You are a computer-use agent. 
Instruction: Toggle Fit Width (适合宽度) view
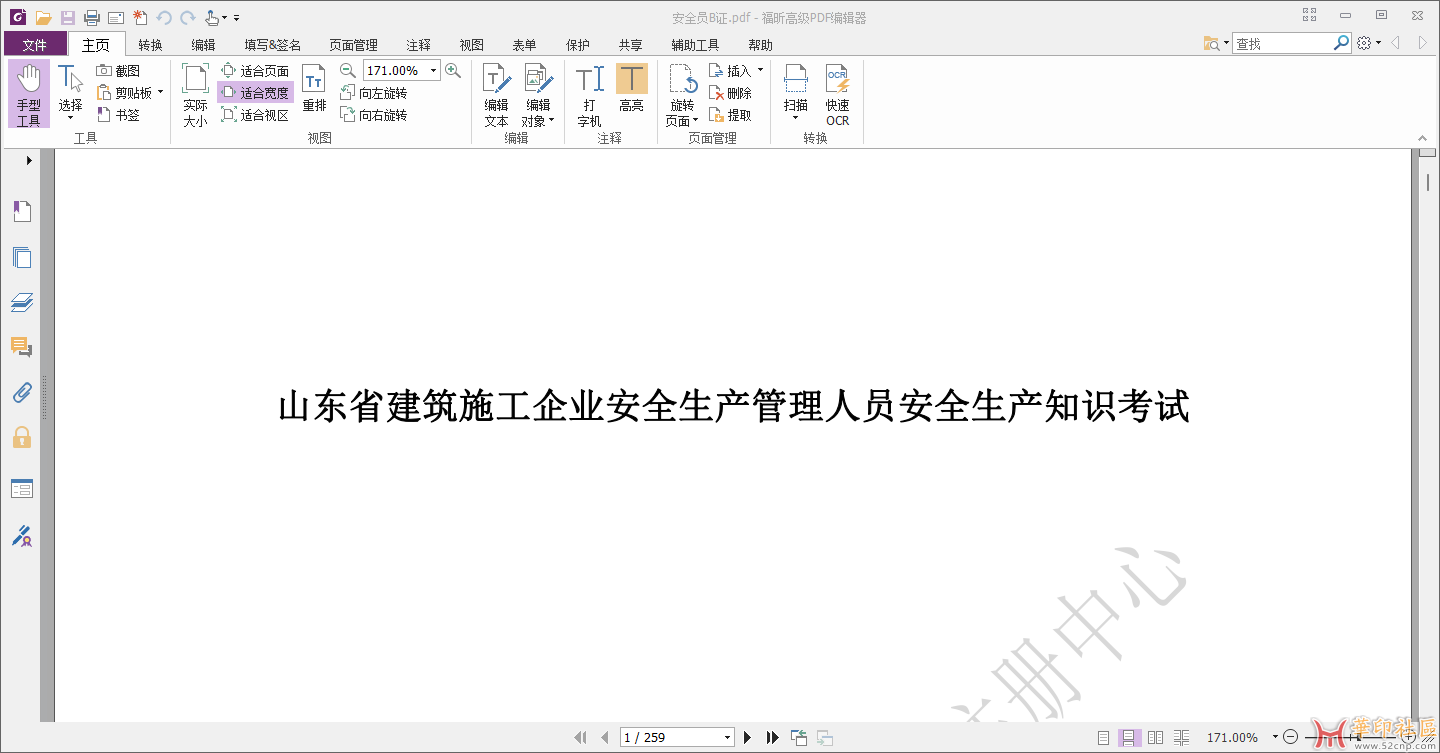(x=255, y=93)
